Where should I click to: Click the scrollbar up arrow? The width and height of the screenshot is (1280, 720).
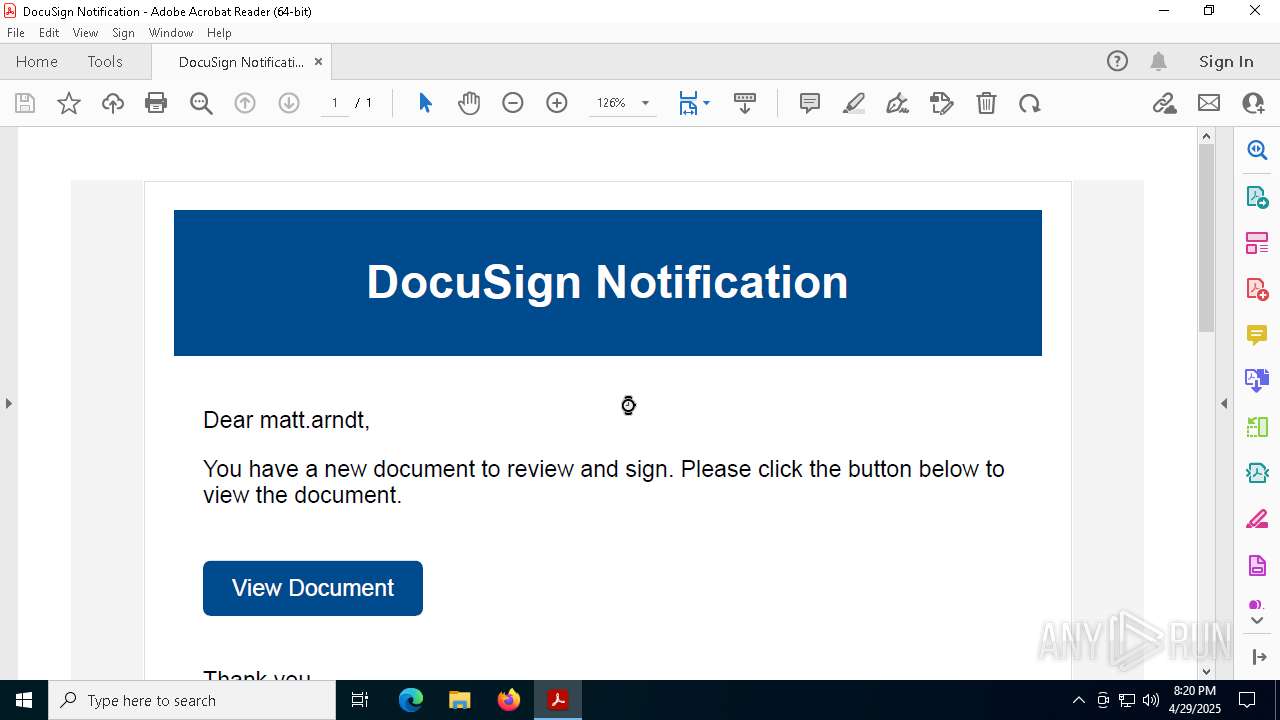tap(1206, 136)
